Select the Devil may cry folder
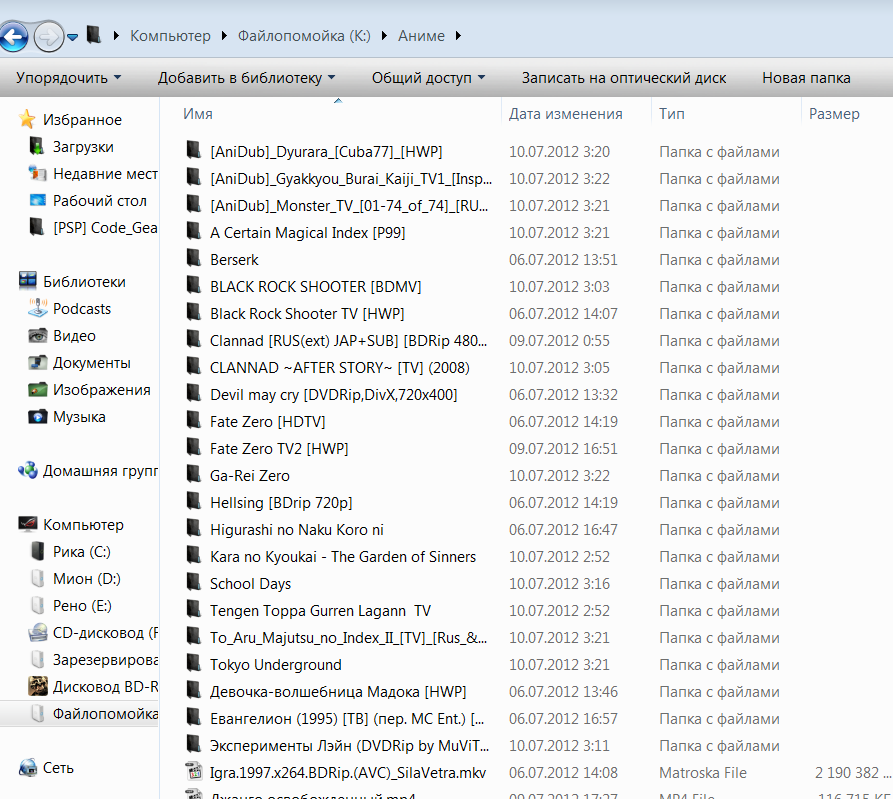This screenshot has width=893, height=799. (334, 395)
